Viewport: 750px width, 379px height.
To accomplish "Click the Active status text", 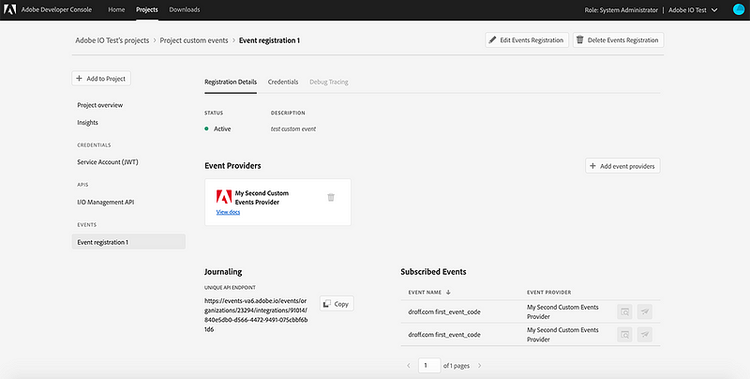I will tap(222, 129).
